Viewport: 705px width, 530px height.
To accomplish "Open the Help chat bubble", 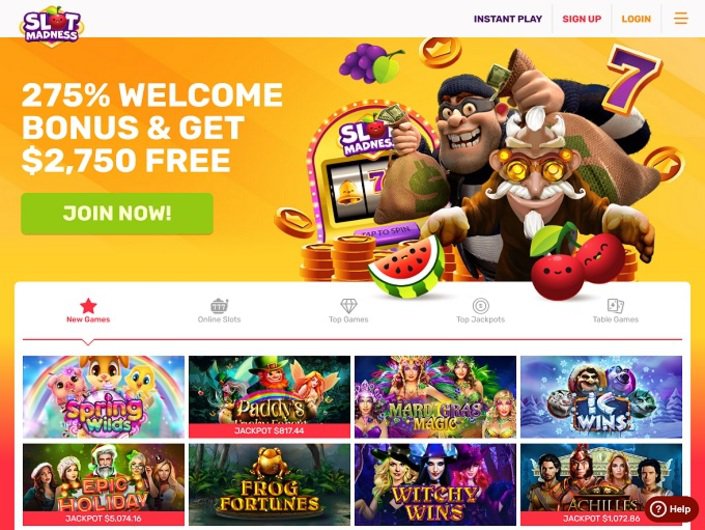I will tap(672, 509).
